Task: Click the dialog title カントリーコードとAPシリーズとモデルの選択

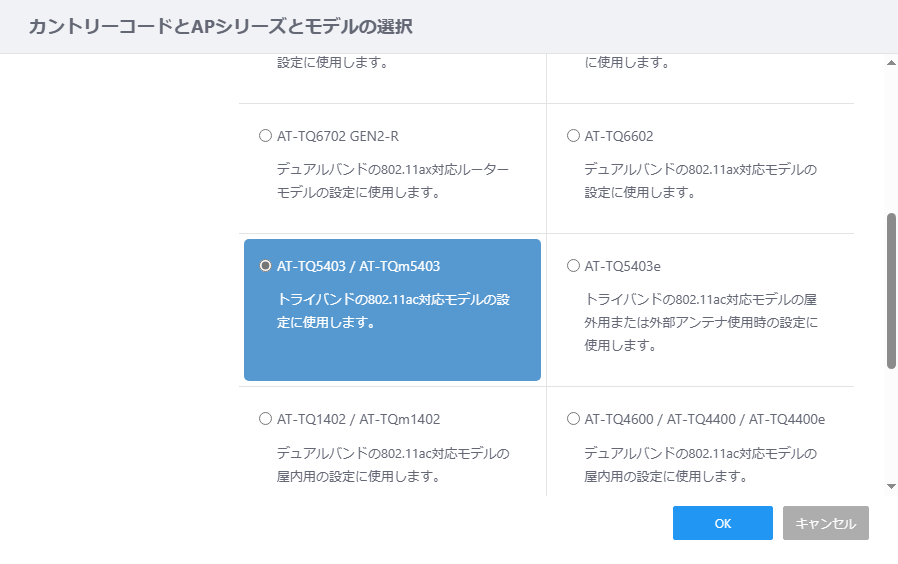Action: click(220, 26)
